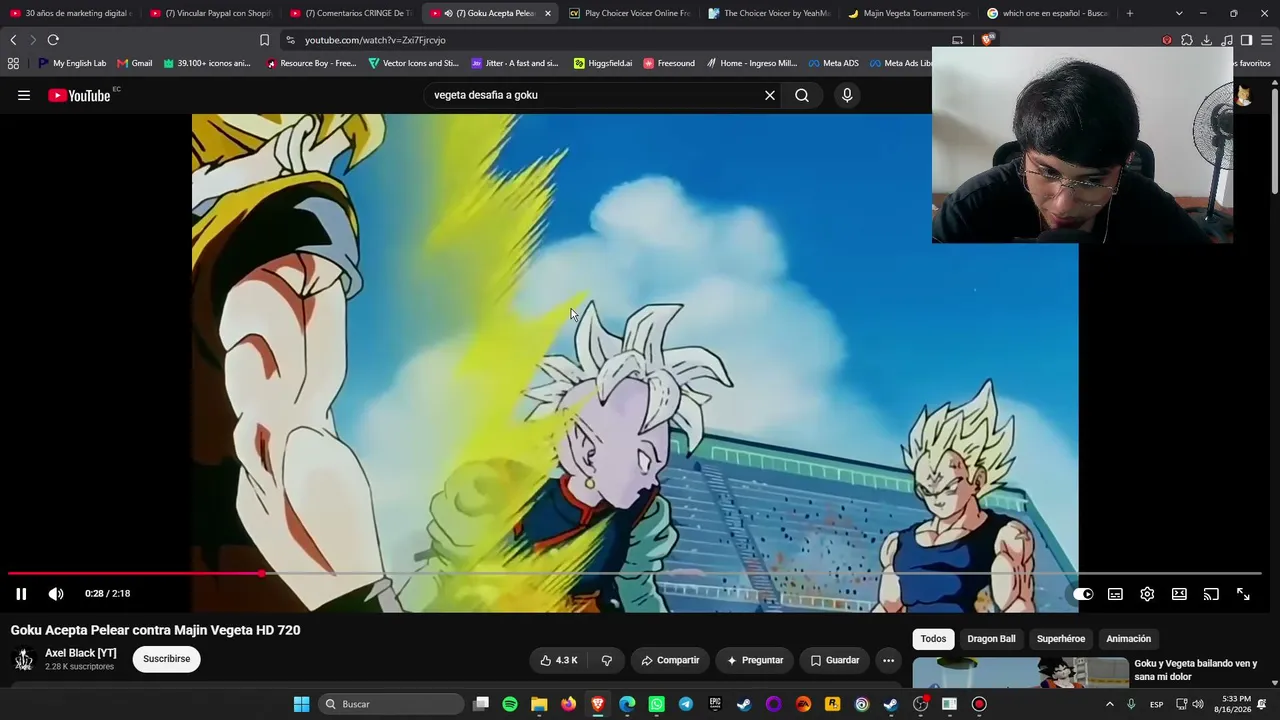This screenshot has width=1280, height=720.
Task: Go back in the browser
Action: (13, 40)
